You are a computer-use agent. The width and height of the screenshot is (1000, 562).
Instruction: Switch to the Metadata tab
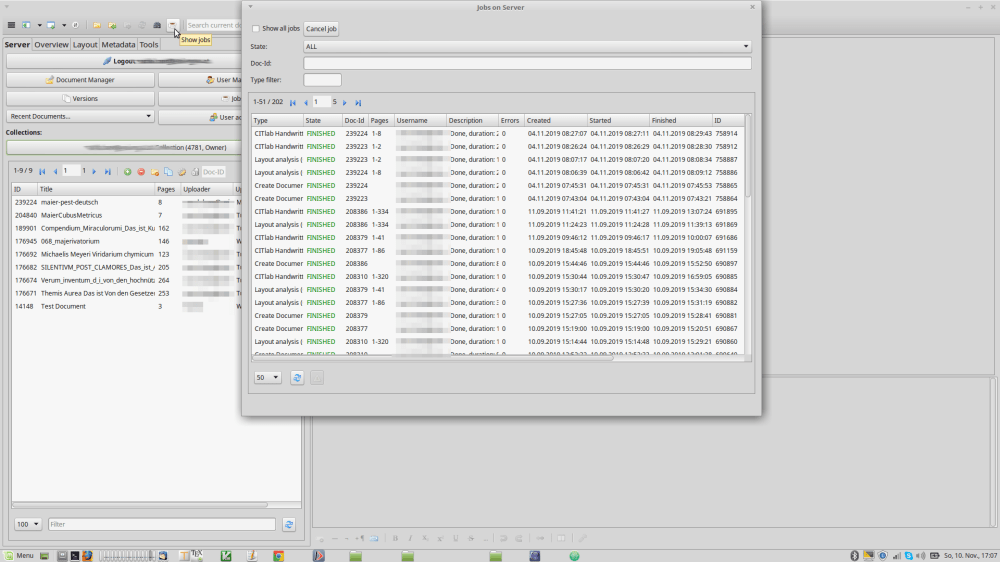(118, 45)
